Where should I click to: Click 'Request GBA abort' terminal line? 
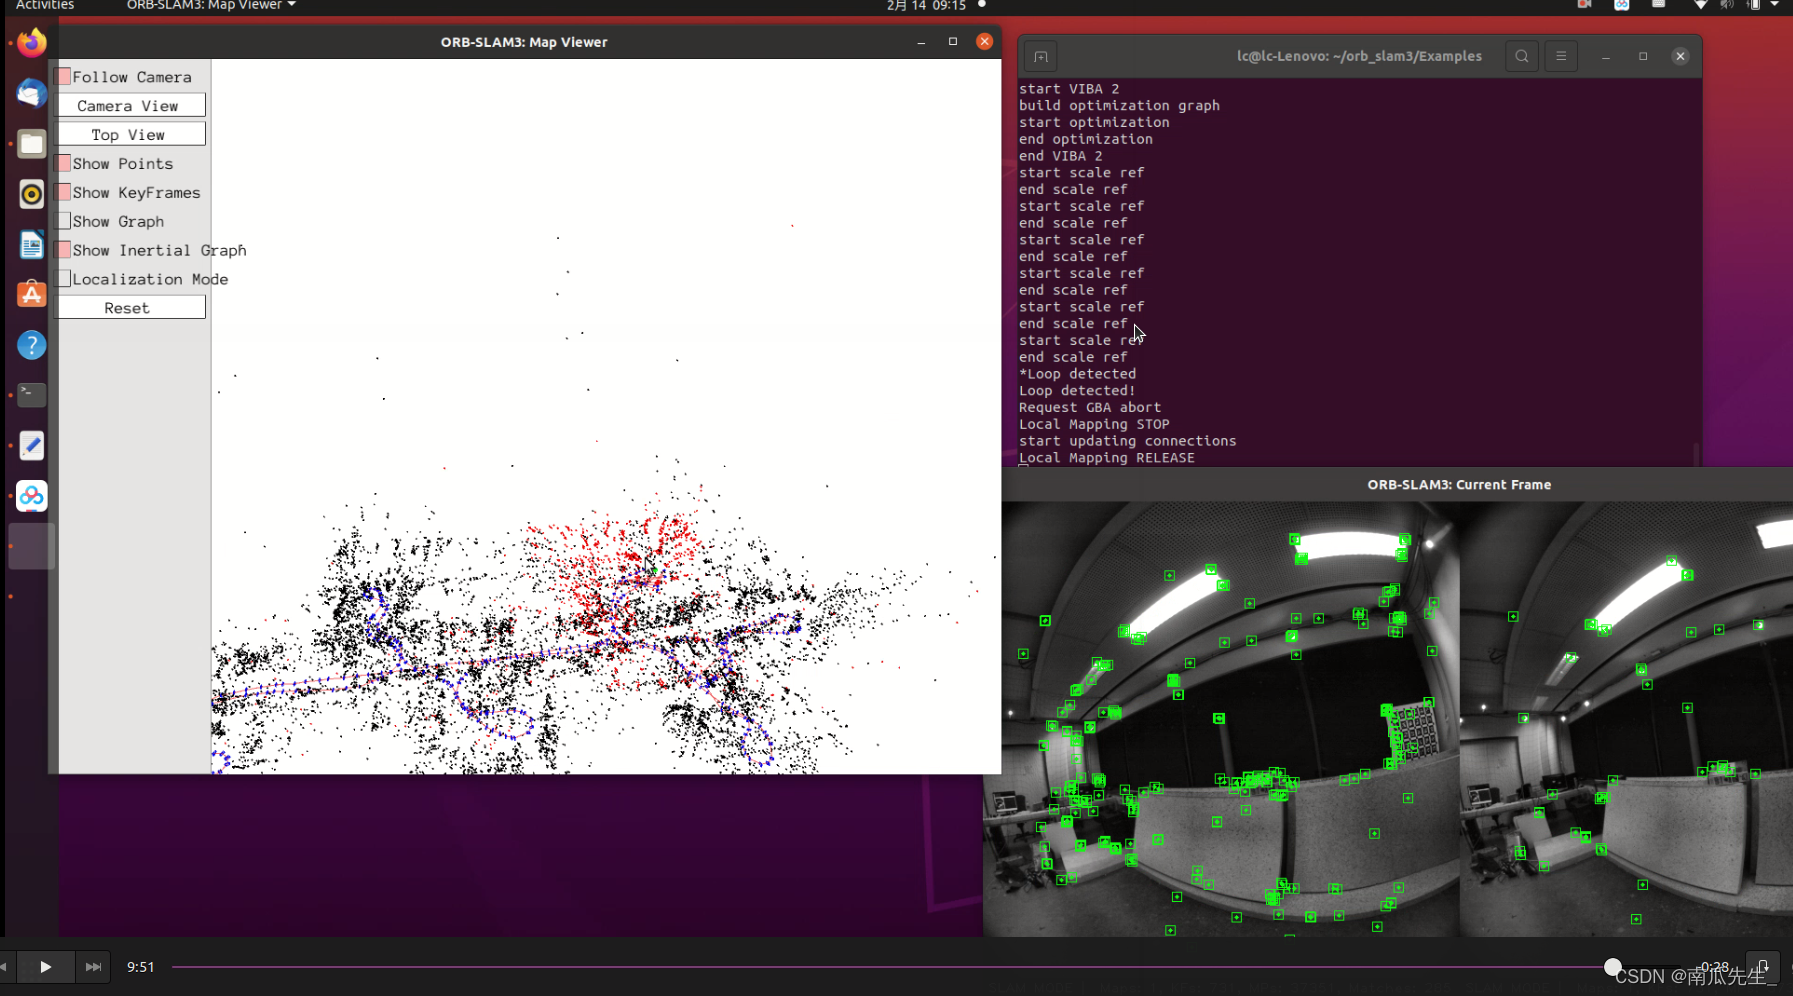pos(1090,407)
